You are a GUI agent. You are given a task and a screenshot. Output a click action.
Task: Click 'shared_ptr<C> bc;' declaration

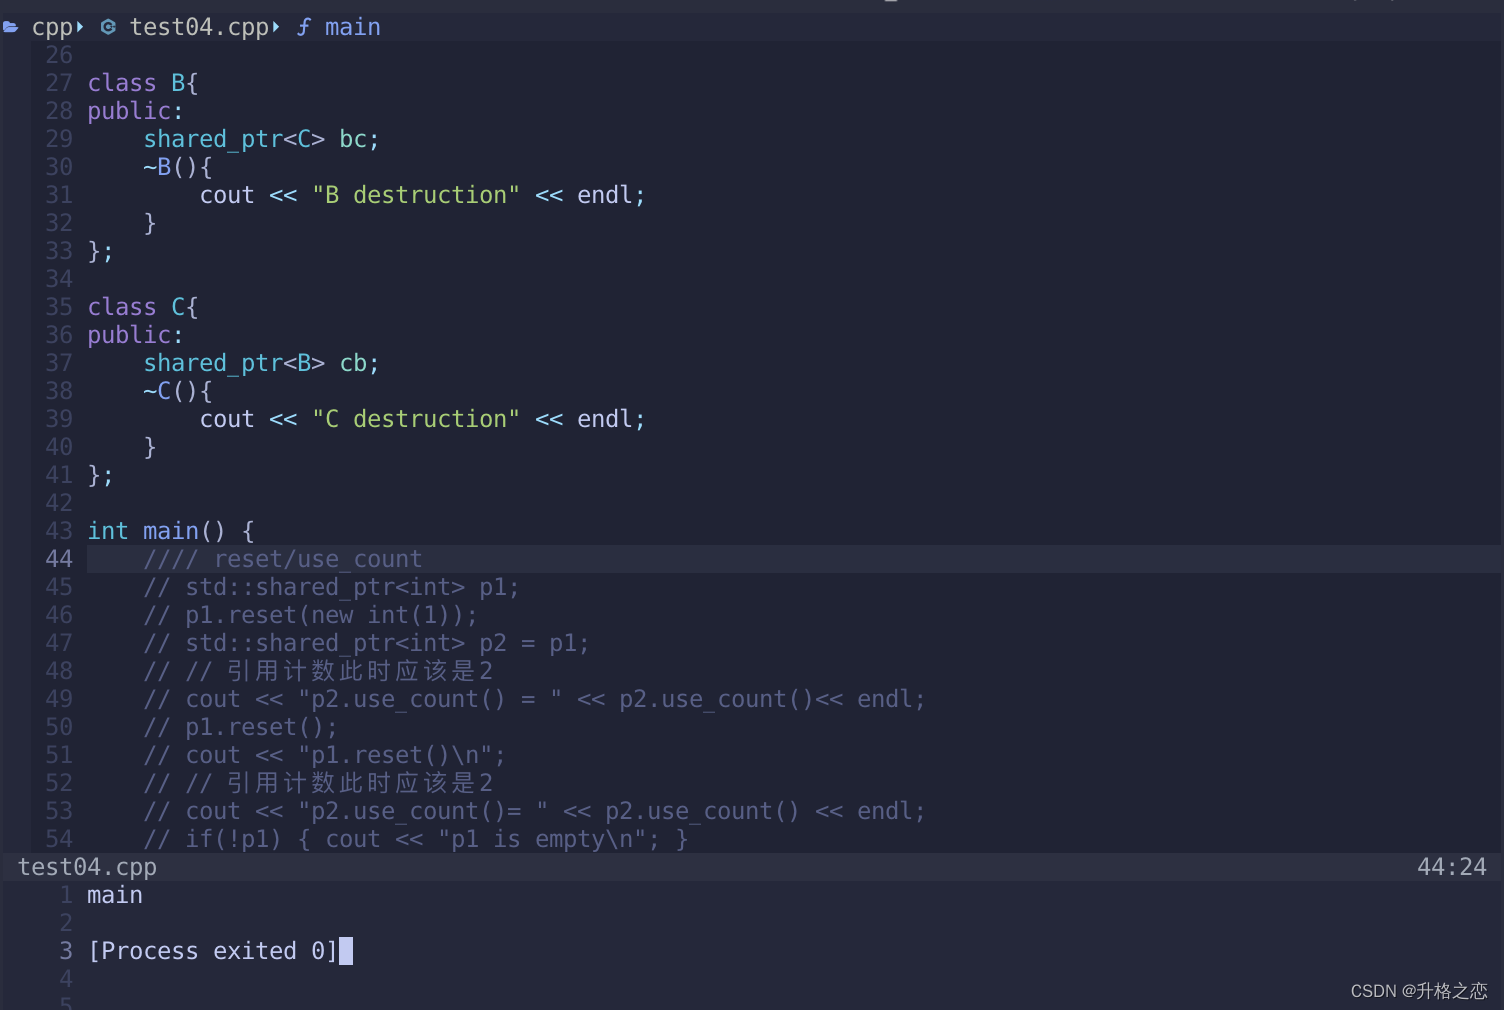pyautogui.click(x=261, y=139)
